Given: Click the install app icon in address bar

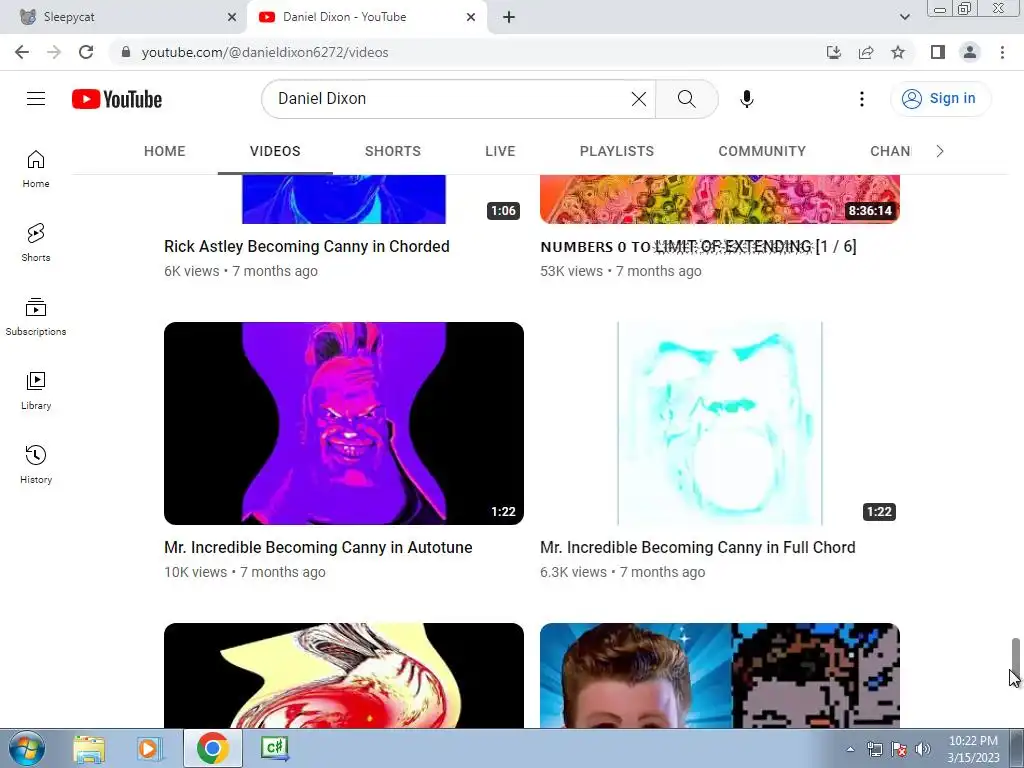Looking at the screenshot, I should click(834, 52).
